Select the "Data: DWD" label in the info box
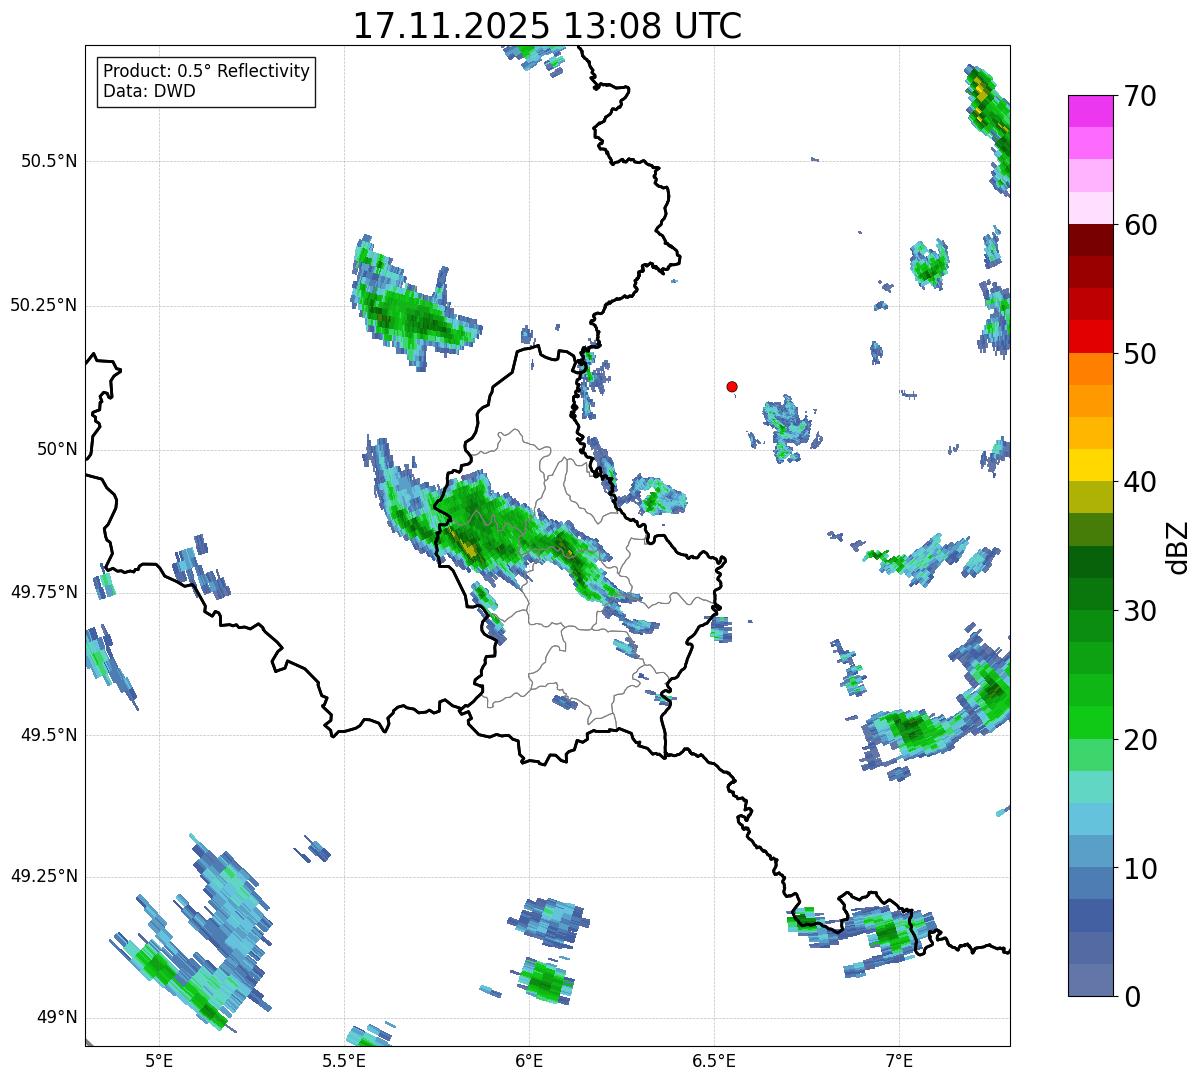 [149, 91]
